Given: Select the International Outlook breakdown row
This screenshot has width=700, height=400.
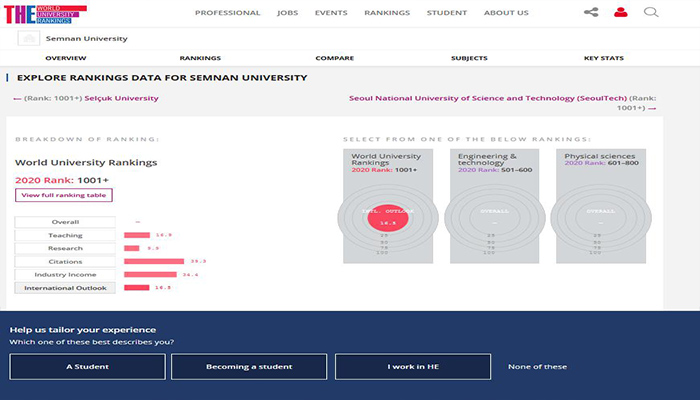Looking at the screenshot, I should coord(65,288).
